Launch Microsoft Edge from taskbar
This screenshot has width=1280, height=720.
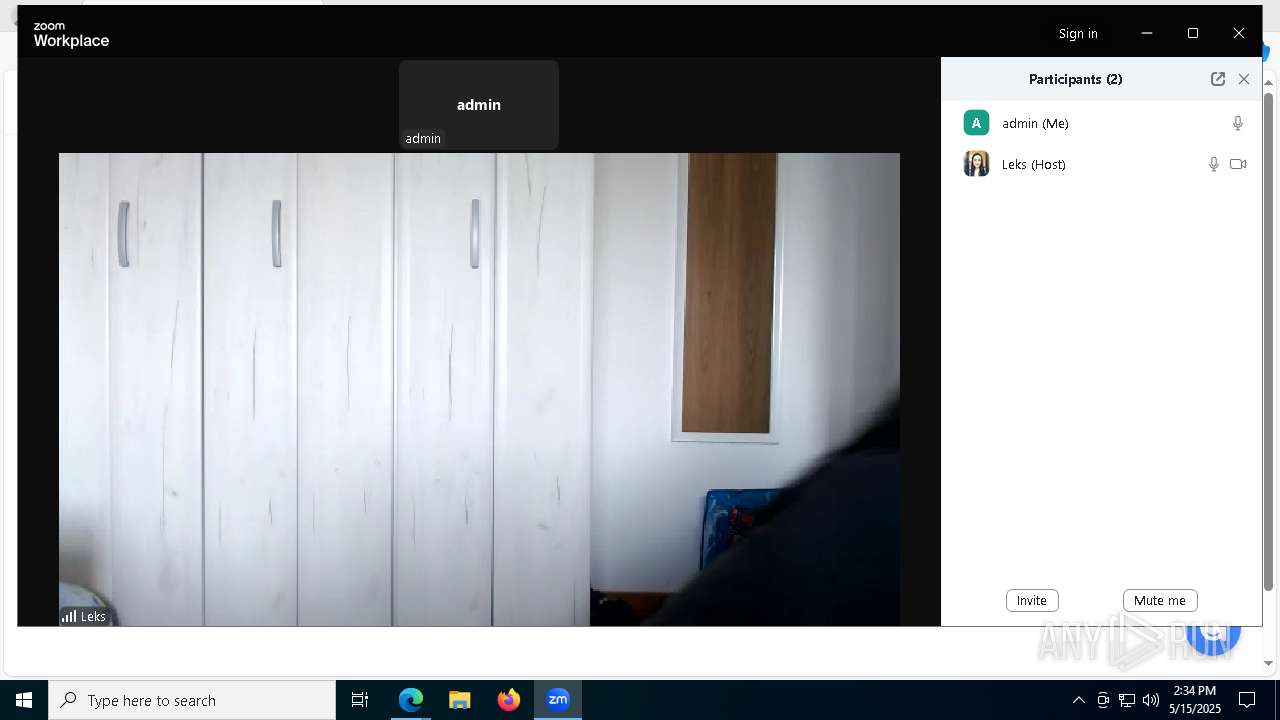(411, 700)
